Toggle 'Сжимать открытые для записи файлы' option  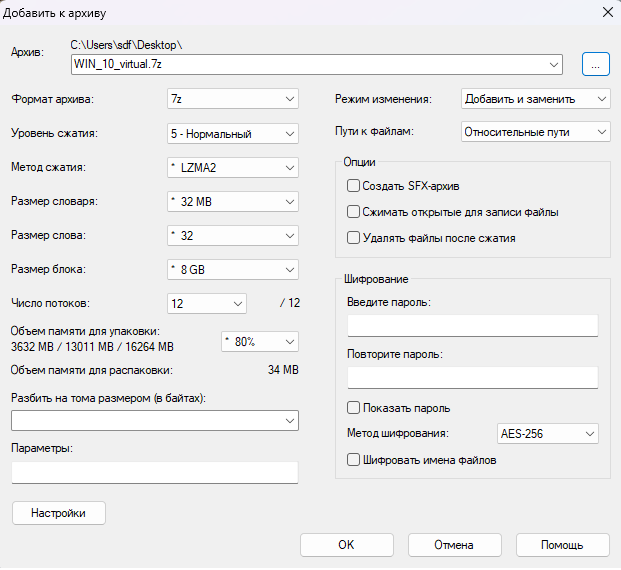pyautogui.click(x=353, y=212)
